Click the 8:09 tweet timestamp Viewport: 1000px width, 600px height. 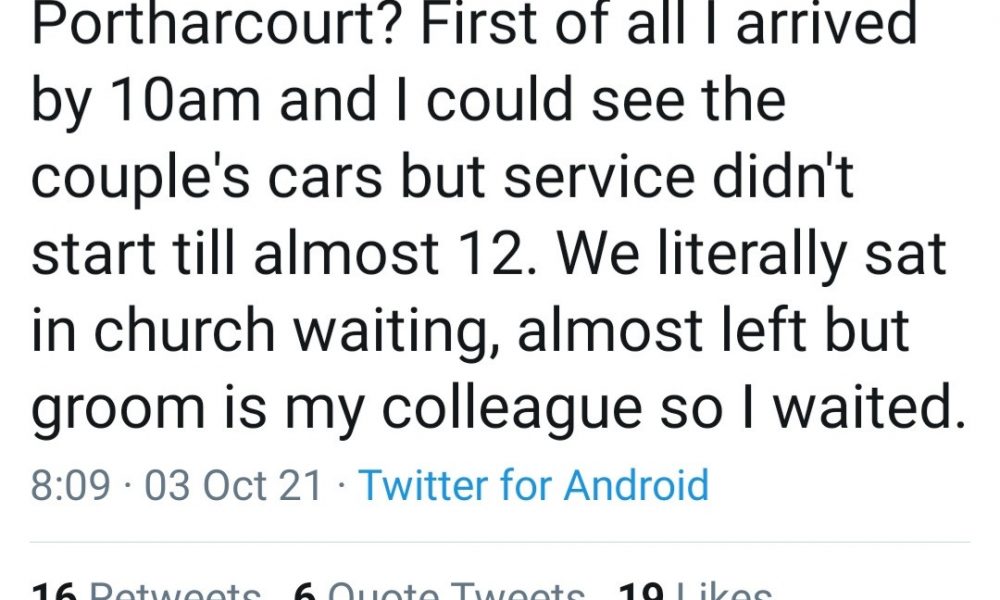click(70, 486)
